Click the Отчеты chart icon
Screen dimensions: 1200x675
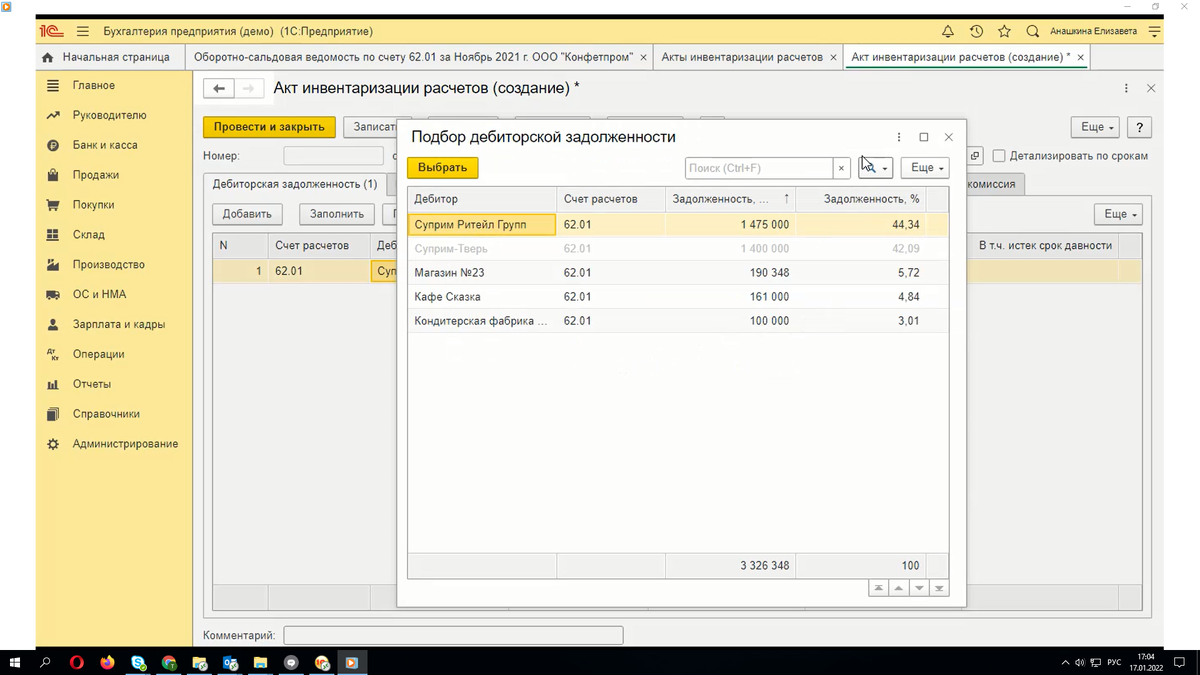pos(53,384)
